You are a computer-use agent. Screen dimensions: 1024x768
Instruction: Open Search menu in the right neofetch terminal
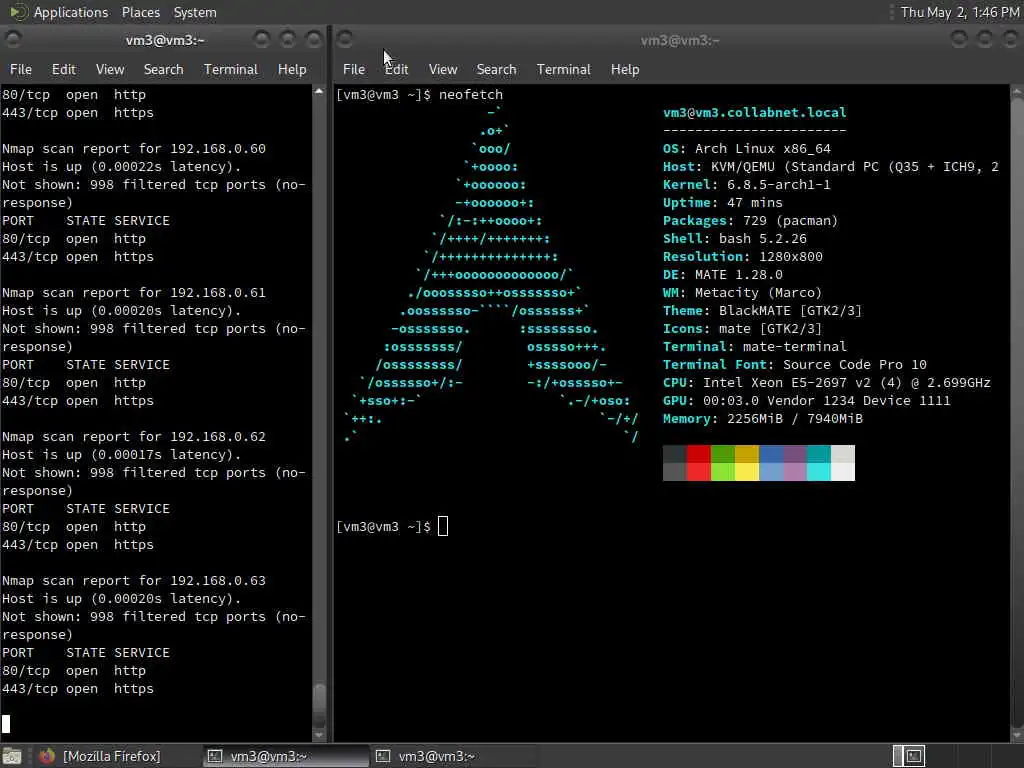click(x=496, y=69)
